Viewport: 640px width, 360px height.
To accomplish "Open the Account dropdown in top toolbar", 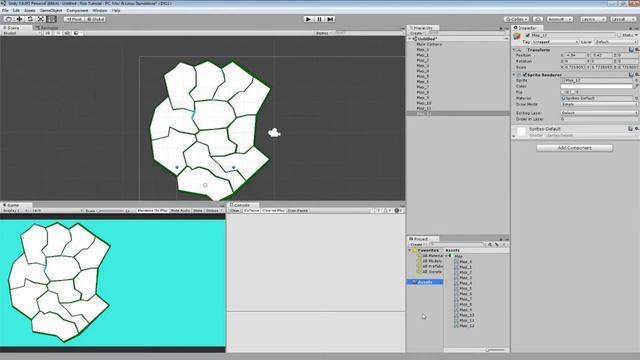I will (x=560, y=19).
